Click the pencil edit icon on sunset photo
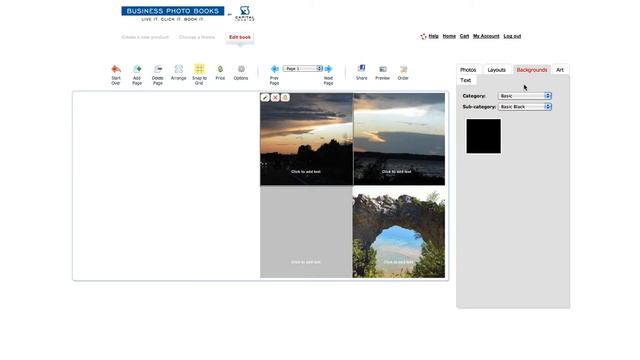Screen dimensions: 640x360 (265, 98)
